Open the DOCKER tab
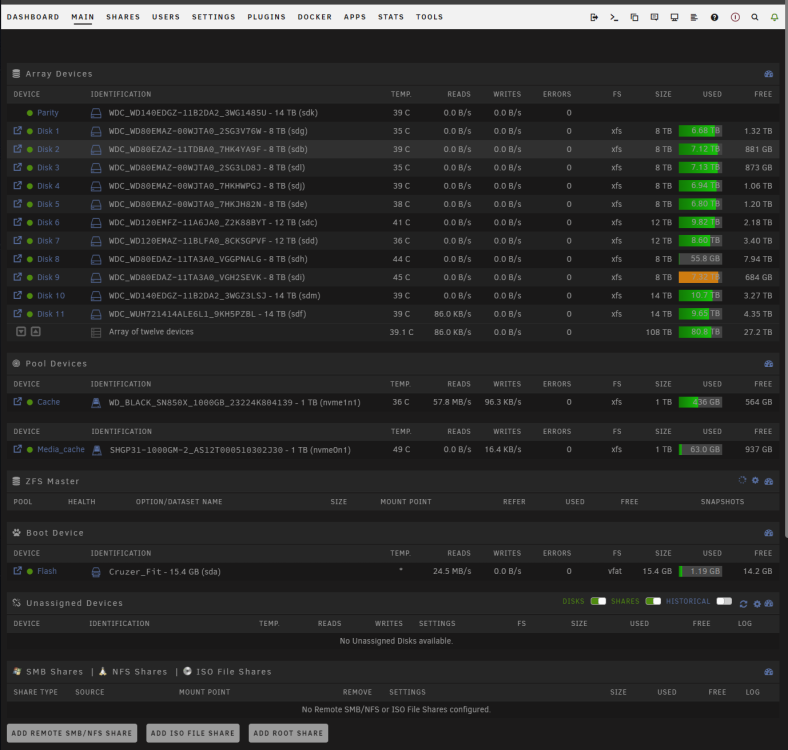788x750 pixels. (315, 17)
